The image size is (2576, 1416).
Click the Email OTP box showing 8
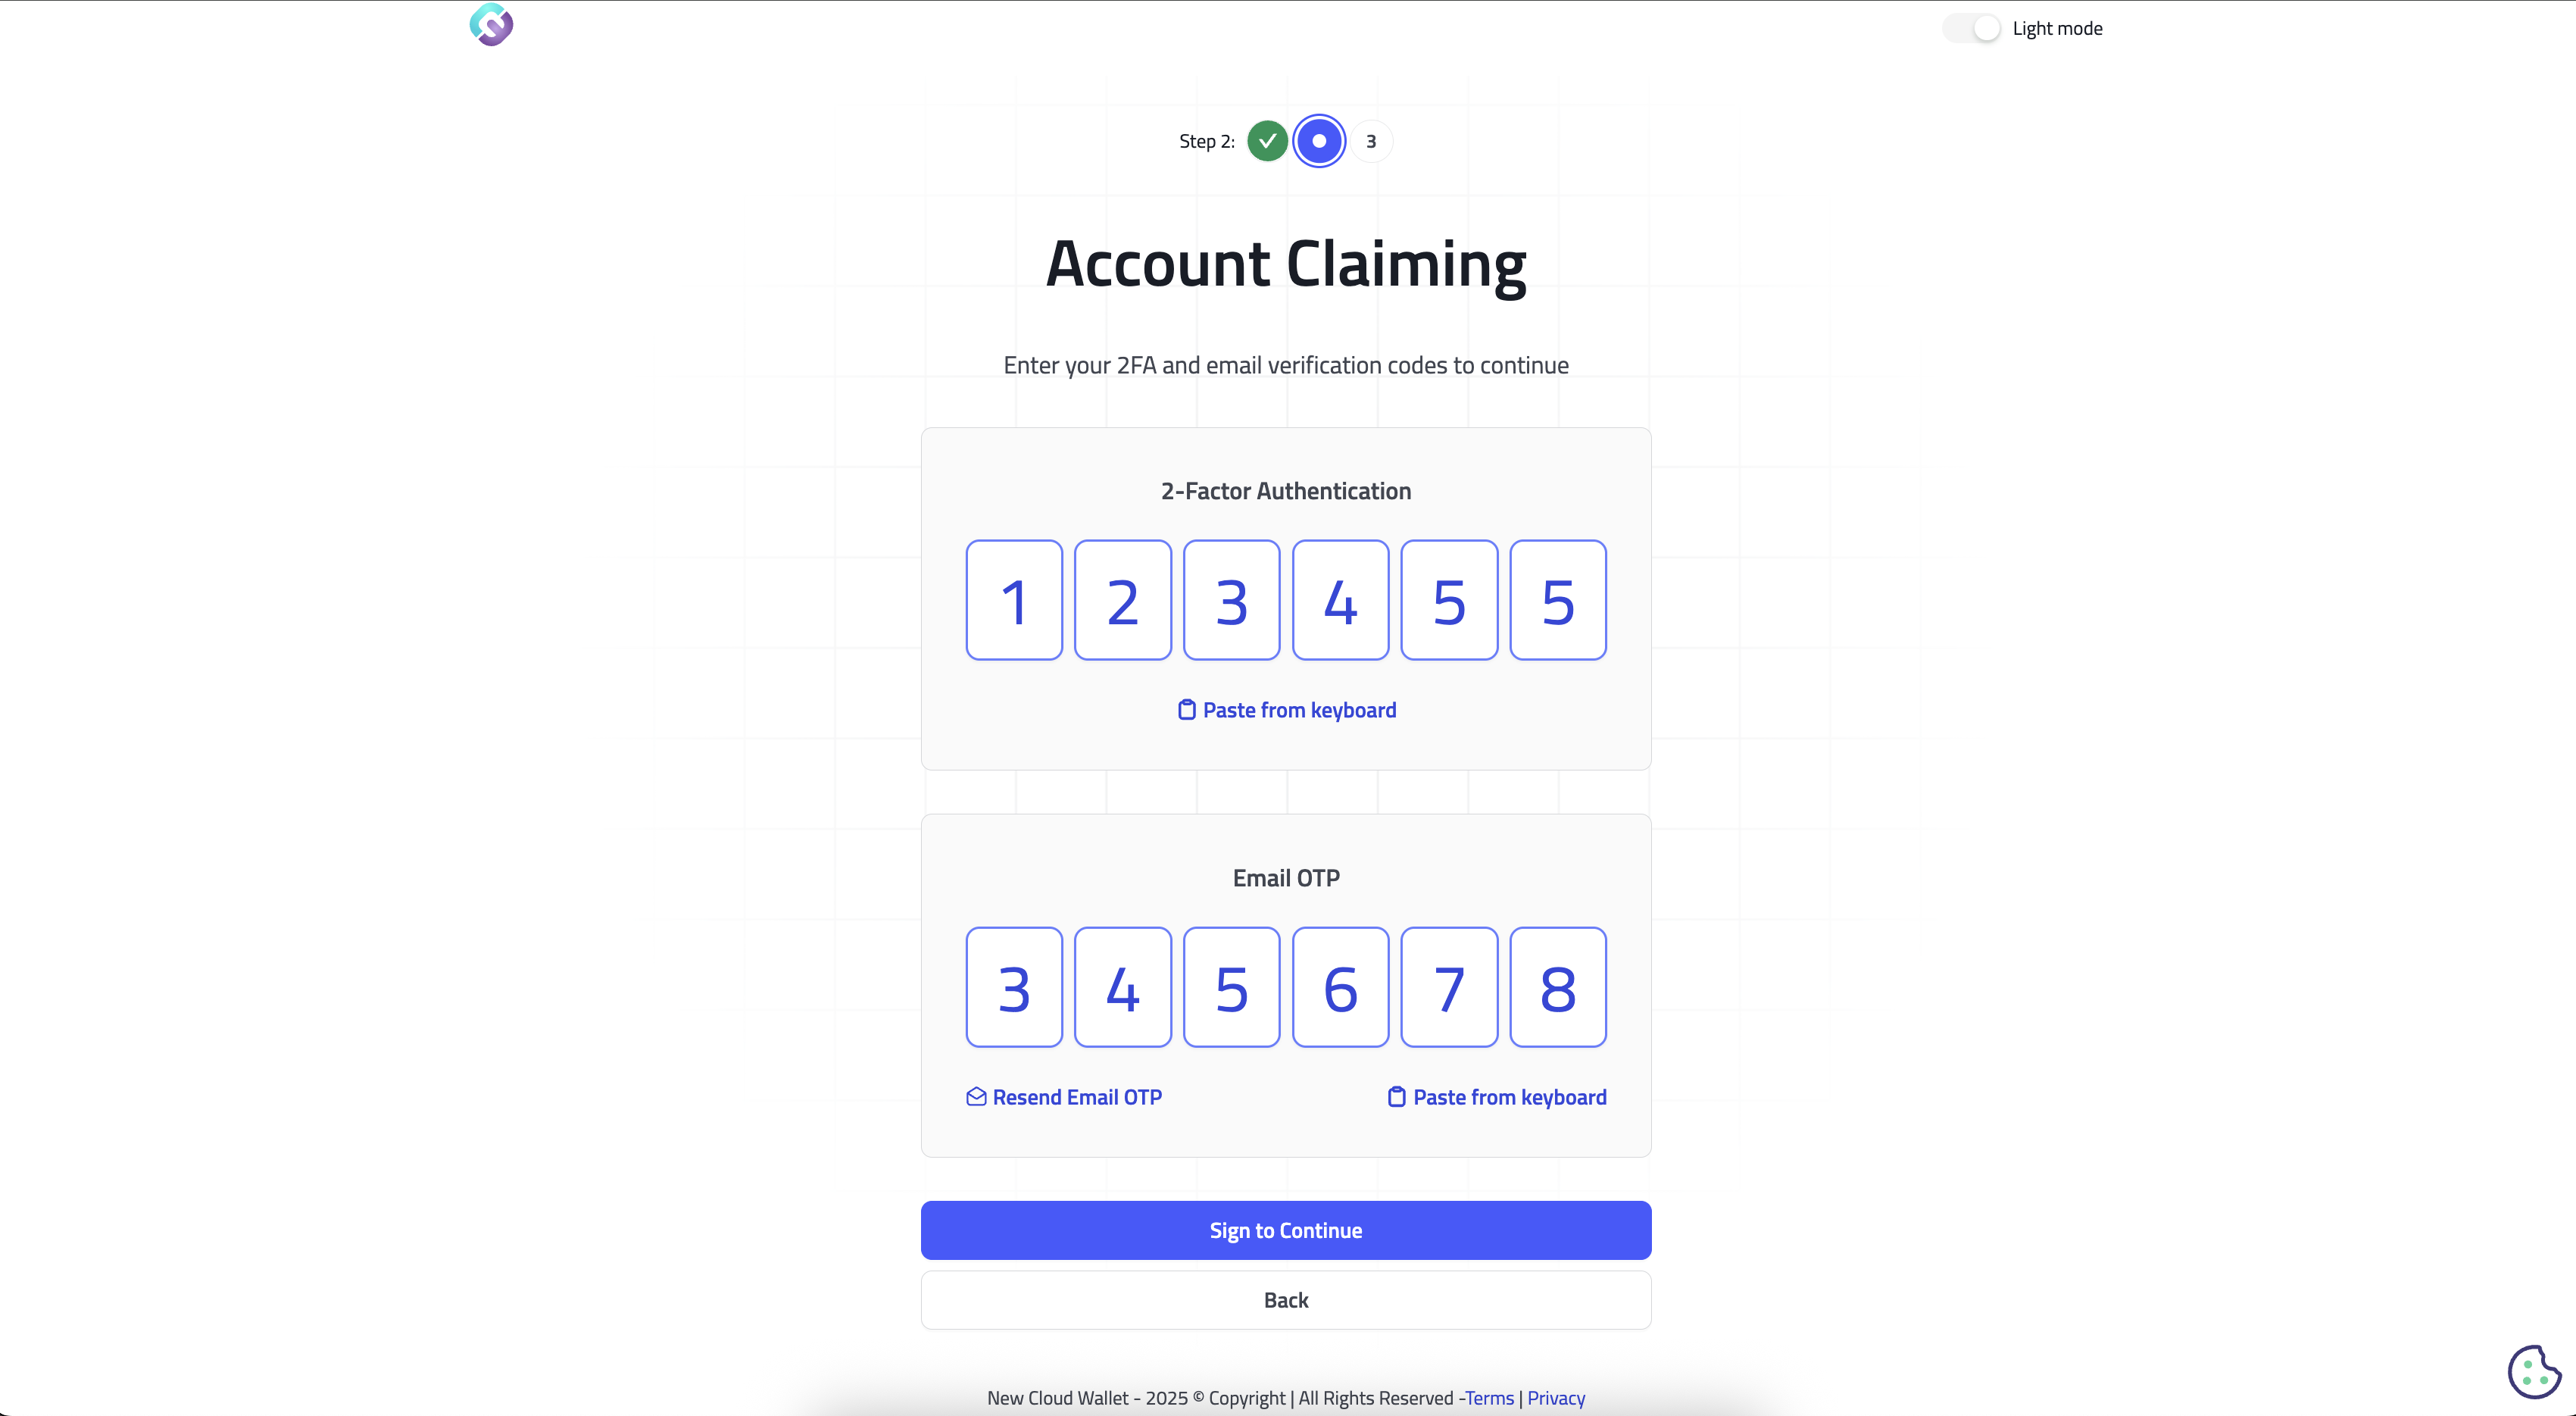coord(1557,987)
